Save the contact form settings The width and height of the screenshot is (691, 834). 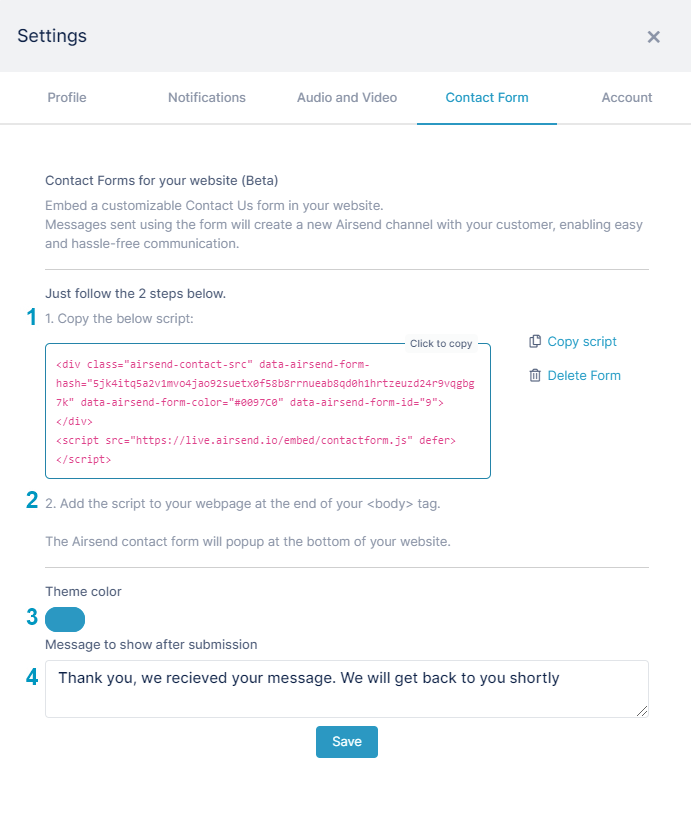347,741
